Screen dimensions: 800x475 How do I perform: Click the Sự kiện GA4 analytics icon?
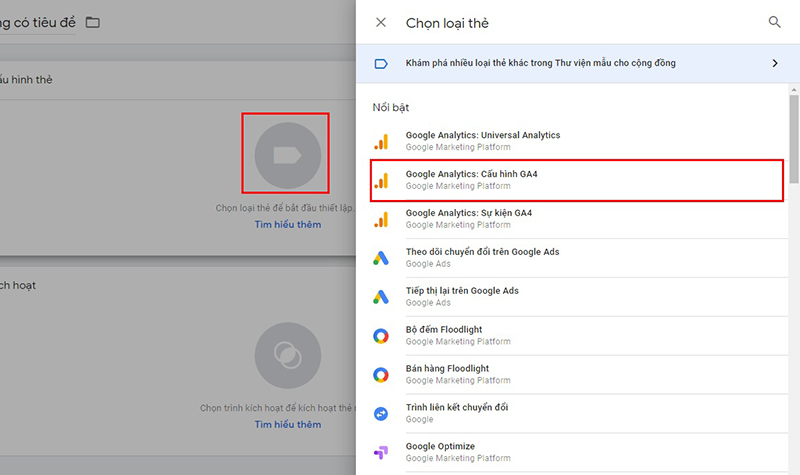click(381, 219)
